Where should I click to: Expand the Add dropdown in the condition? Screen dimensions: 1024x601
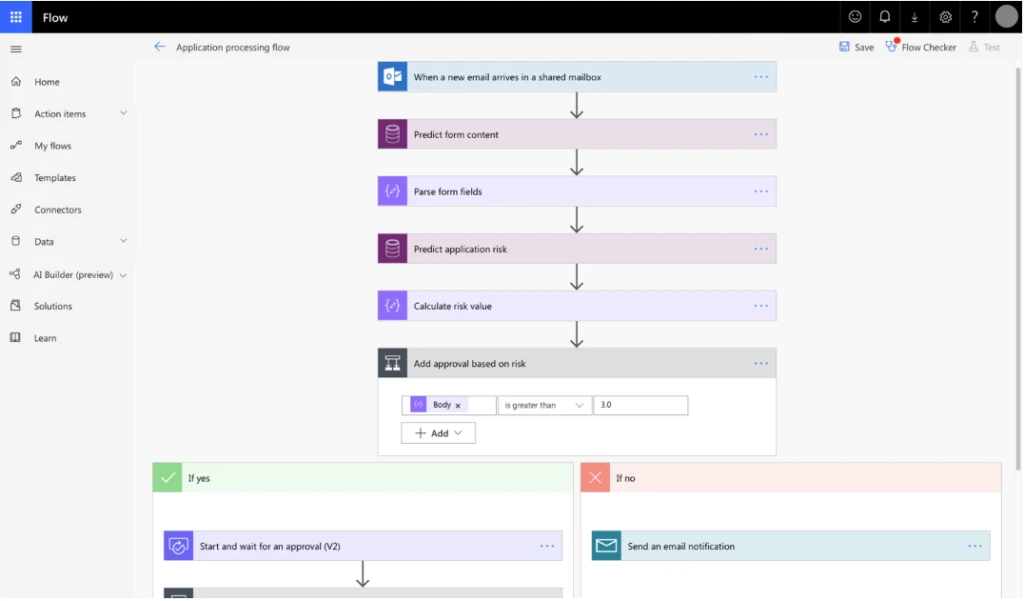click(438, 432)
